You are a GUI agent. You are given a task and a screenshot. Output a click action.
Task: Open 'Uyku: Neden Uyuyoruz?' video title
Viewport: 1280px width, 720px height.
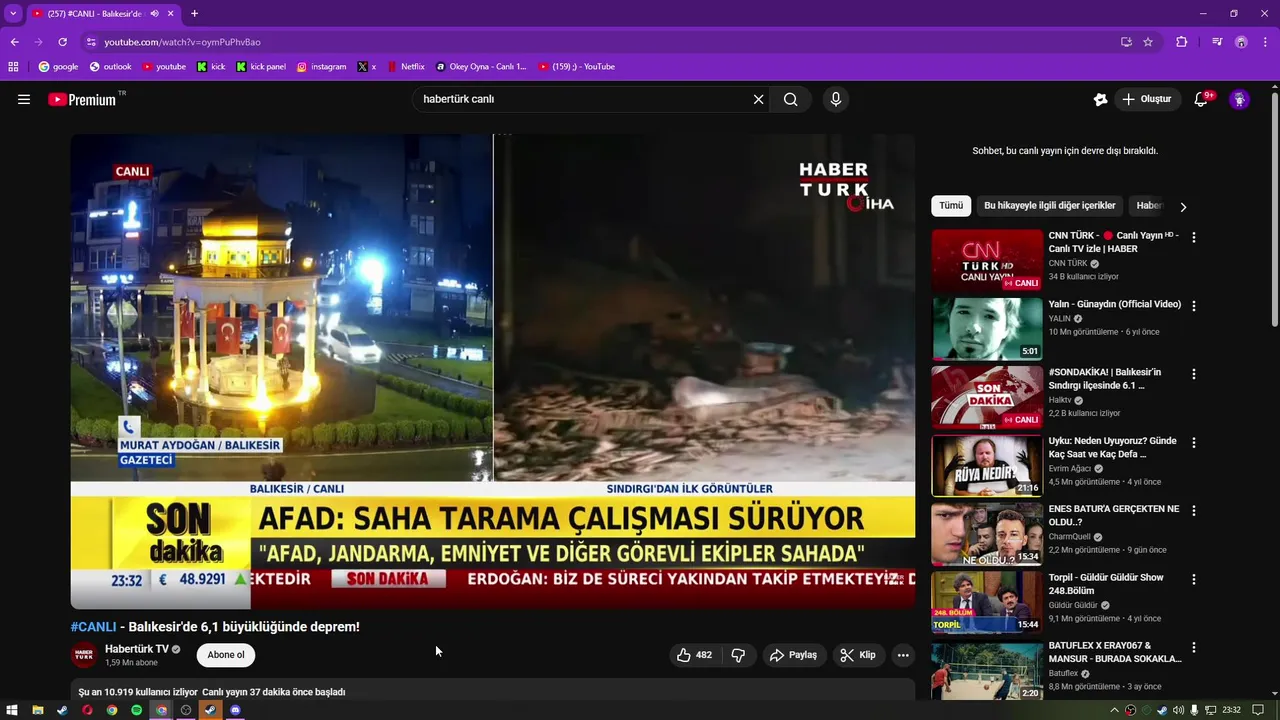click(x=1112, y=447)
